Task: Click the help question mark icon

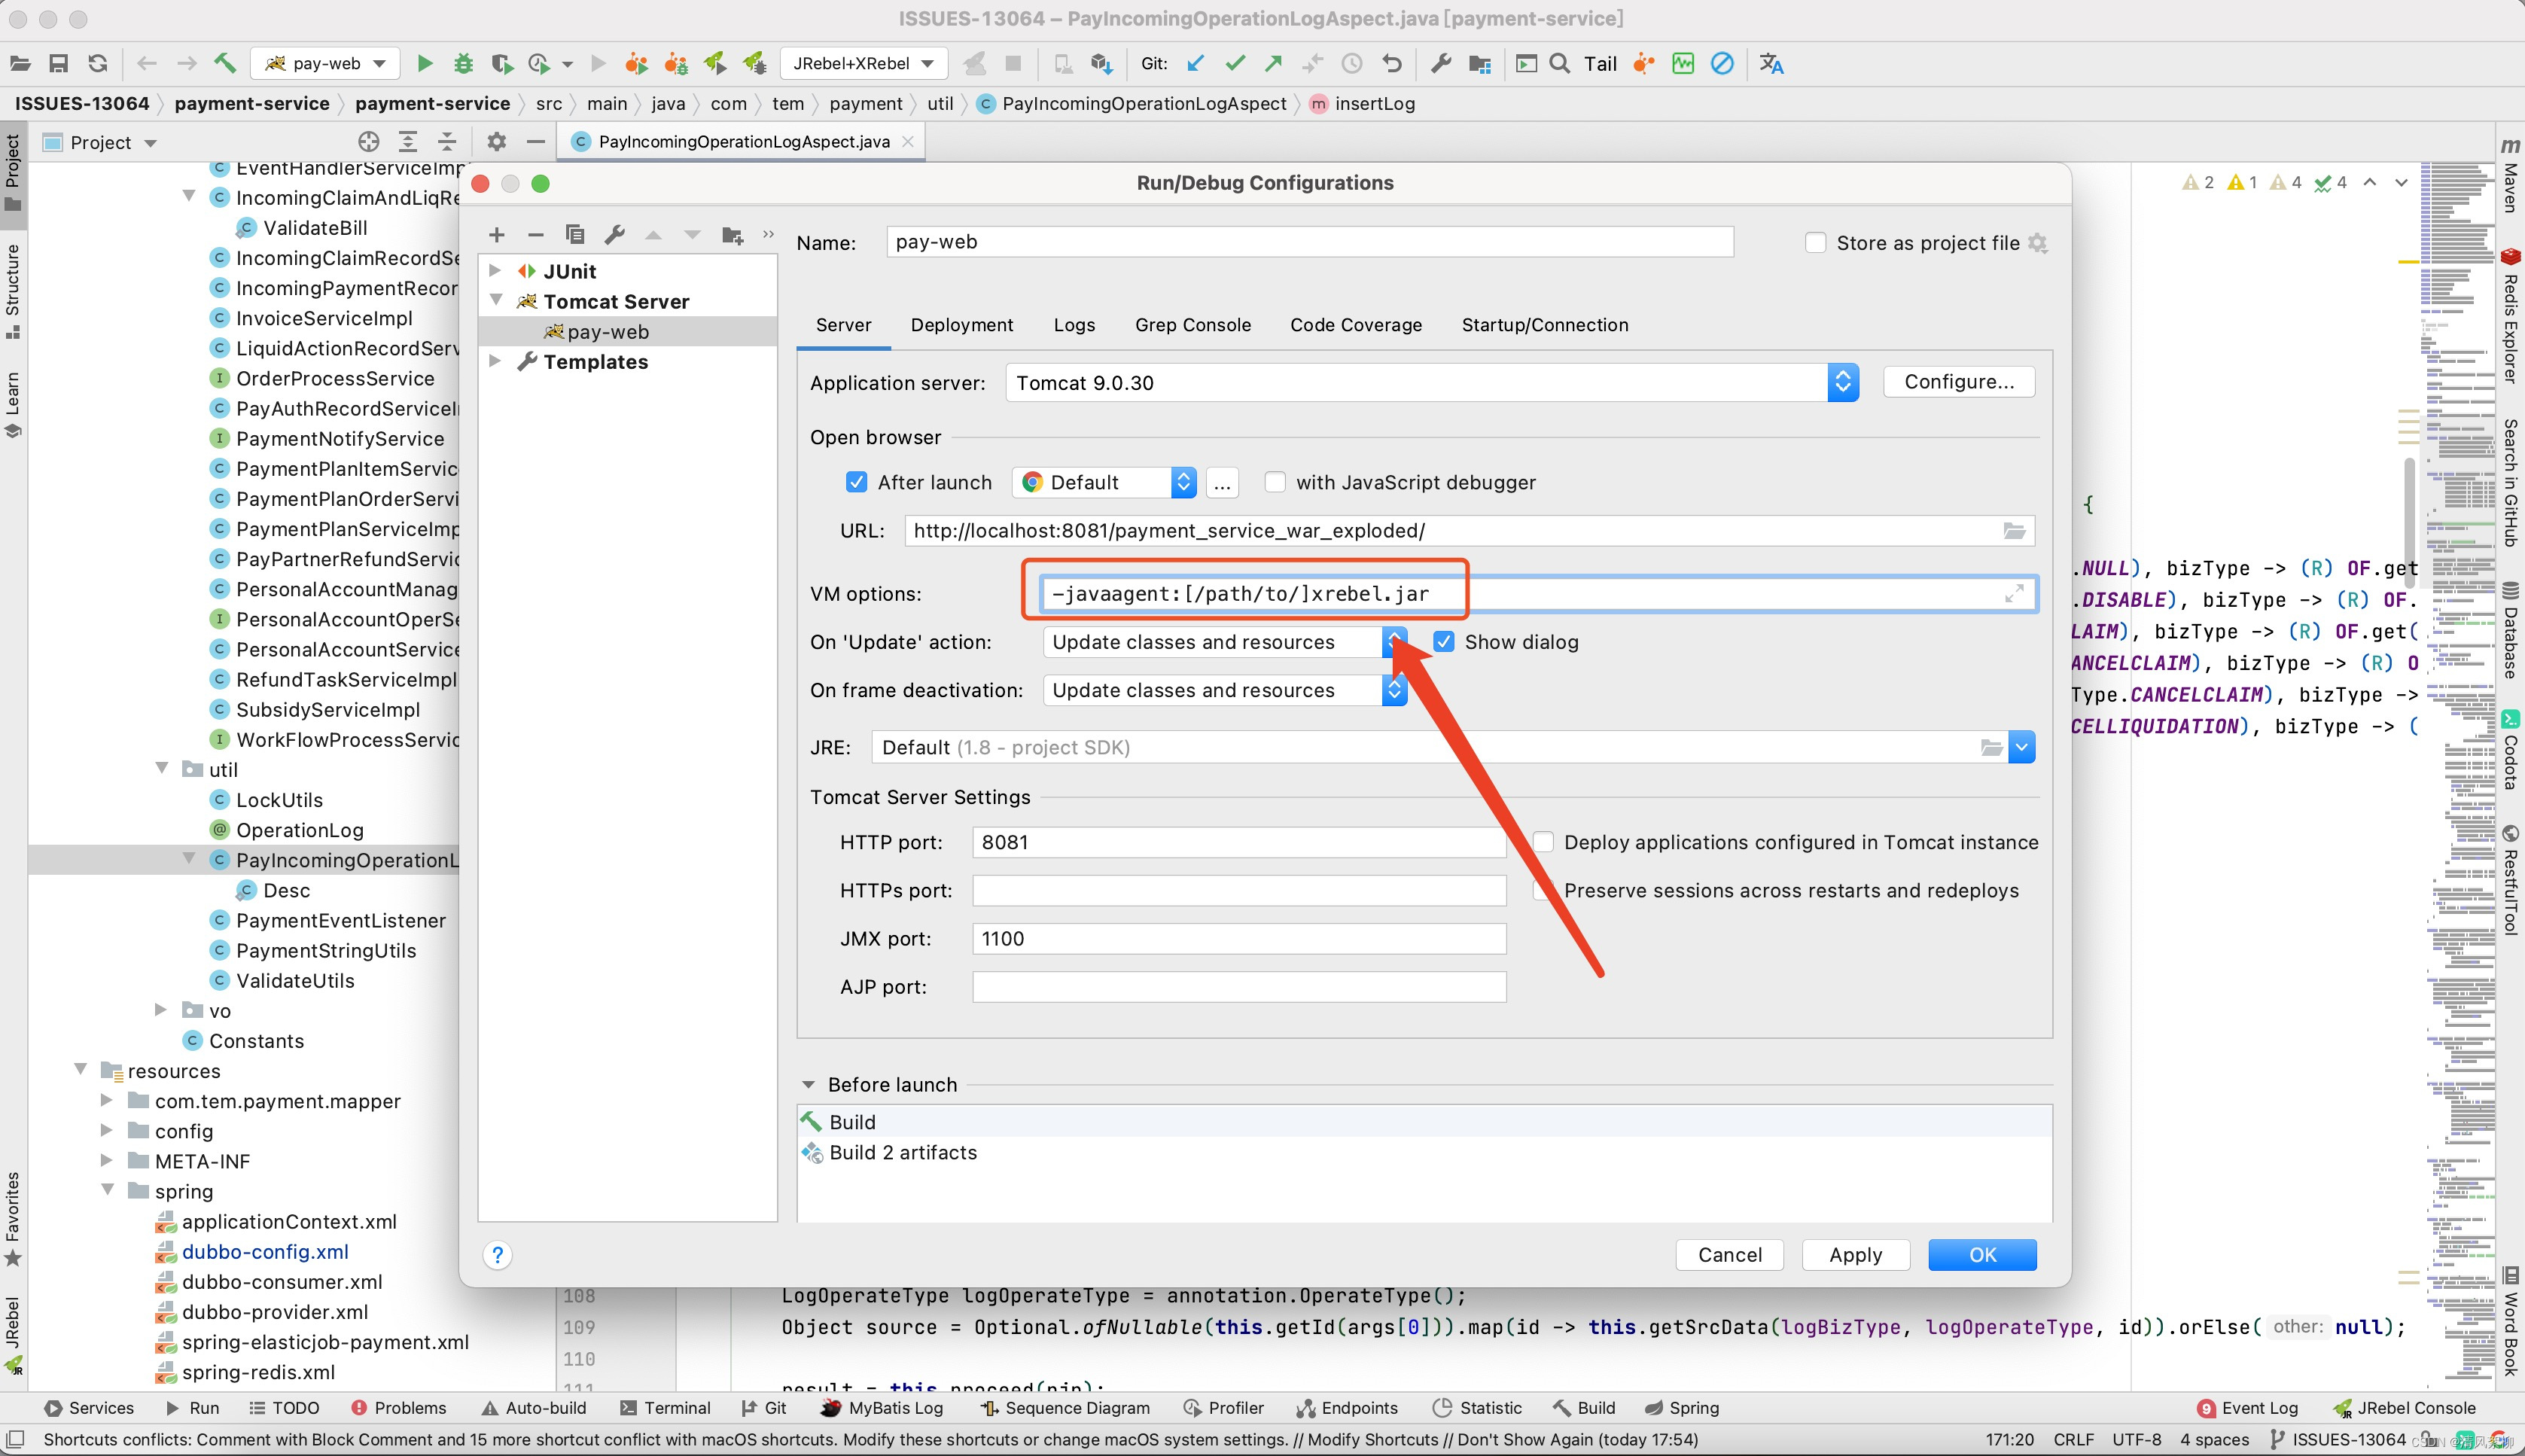Action: pyautogui.click(x=497, y=1255)
